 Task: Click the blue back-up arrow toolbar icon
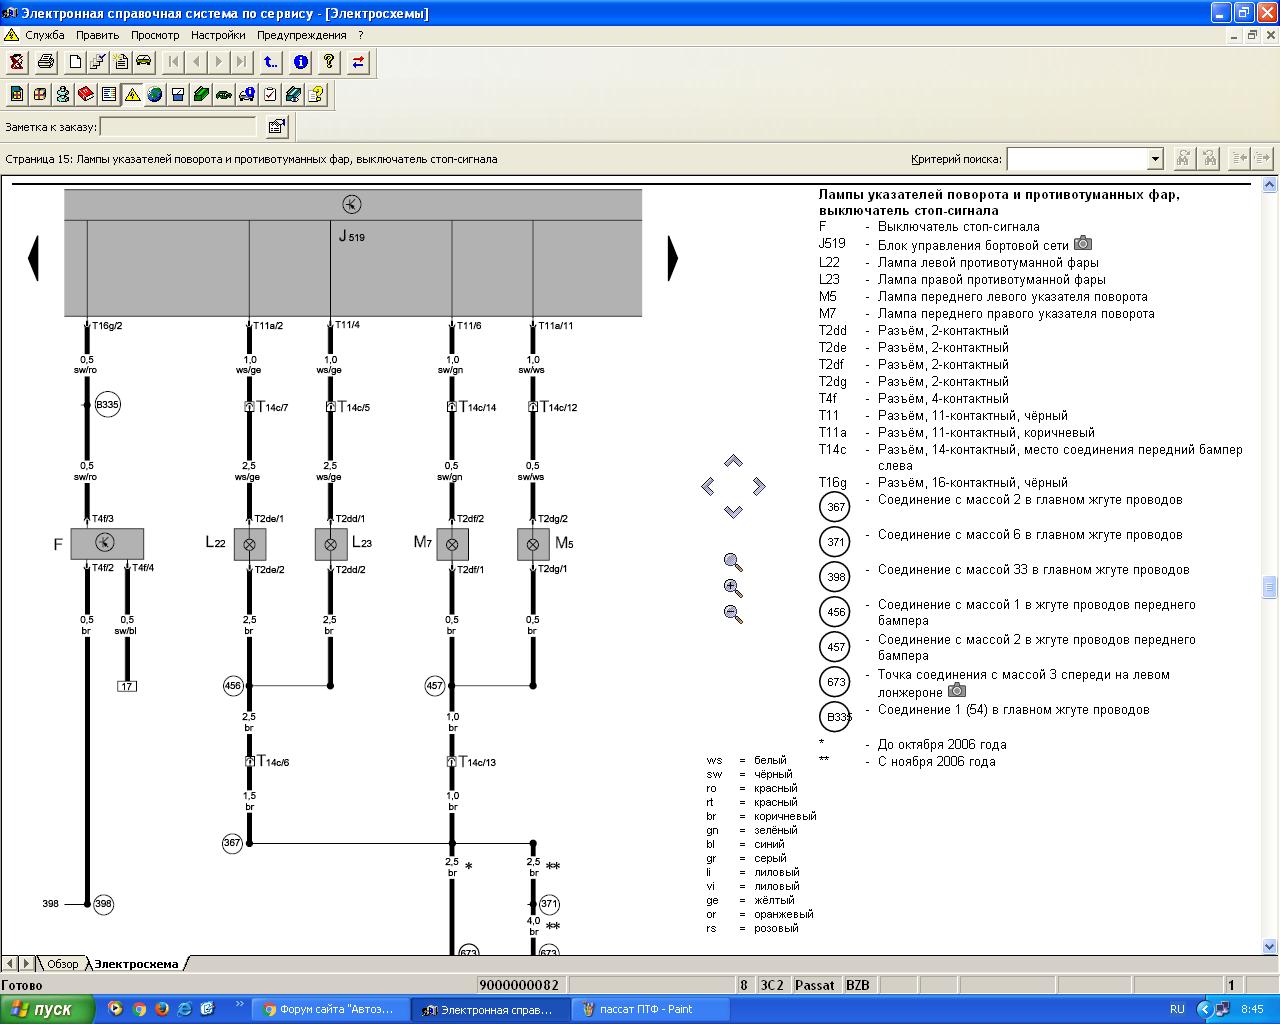click(271, 62)
